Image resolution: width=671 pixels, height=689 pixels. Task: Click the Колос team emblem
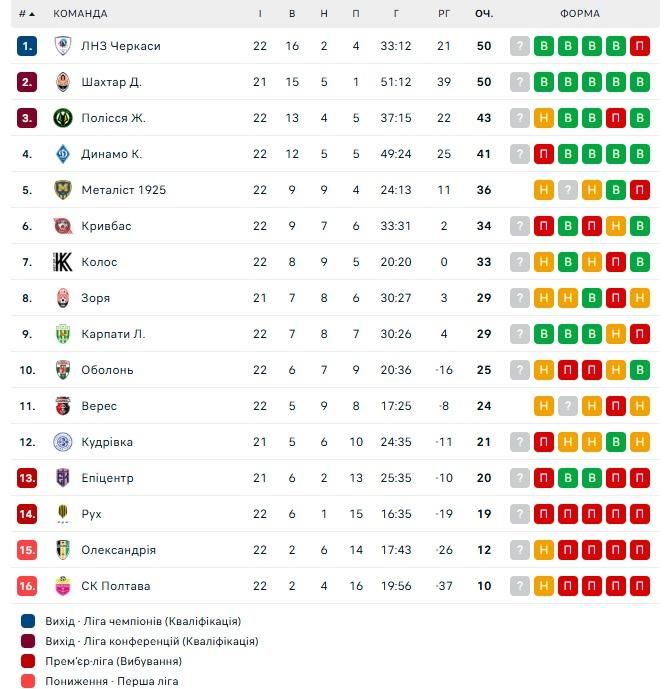[63, 262]
